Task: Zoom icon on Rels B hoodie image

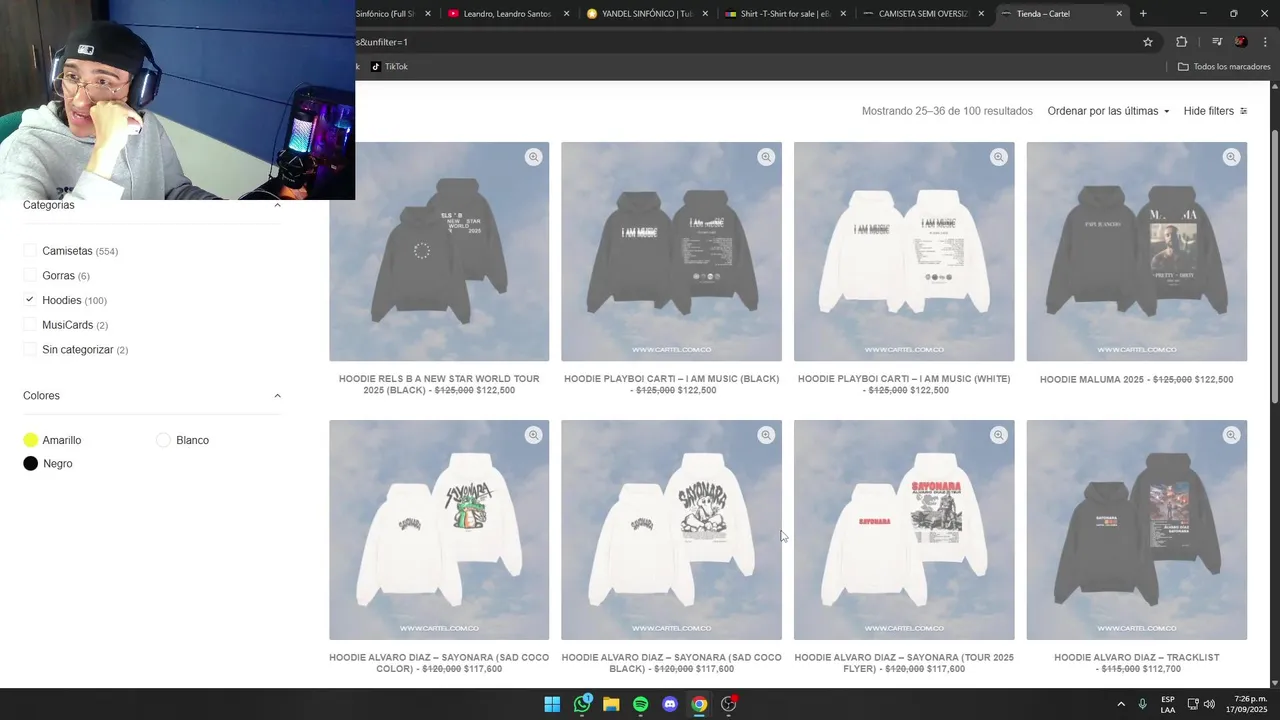Action: tap(534, 157)
